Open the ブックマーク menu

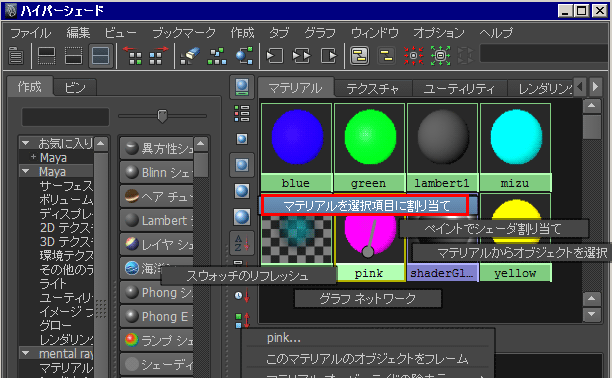(x=184, y=33)
